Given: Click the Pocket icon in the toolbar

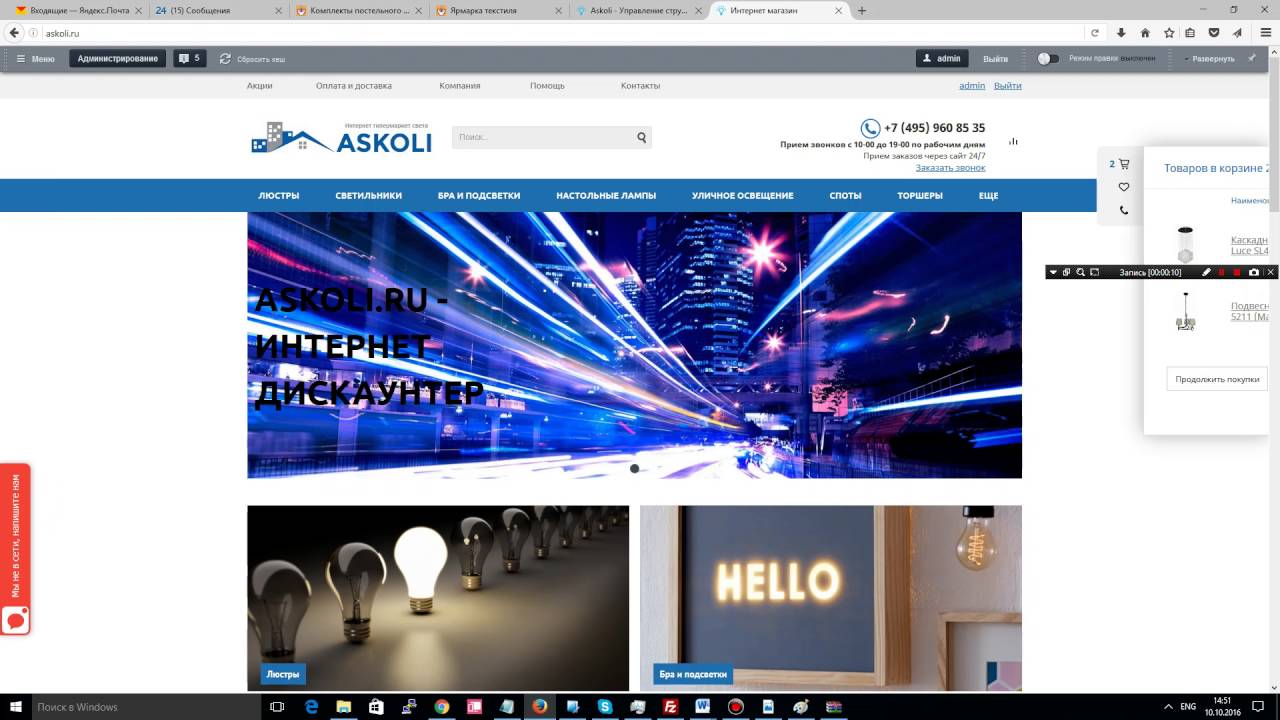Looking at the screenshot, I should click(x=1214, y=33).
